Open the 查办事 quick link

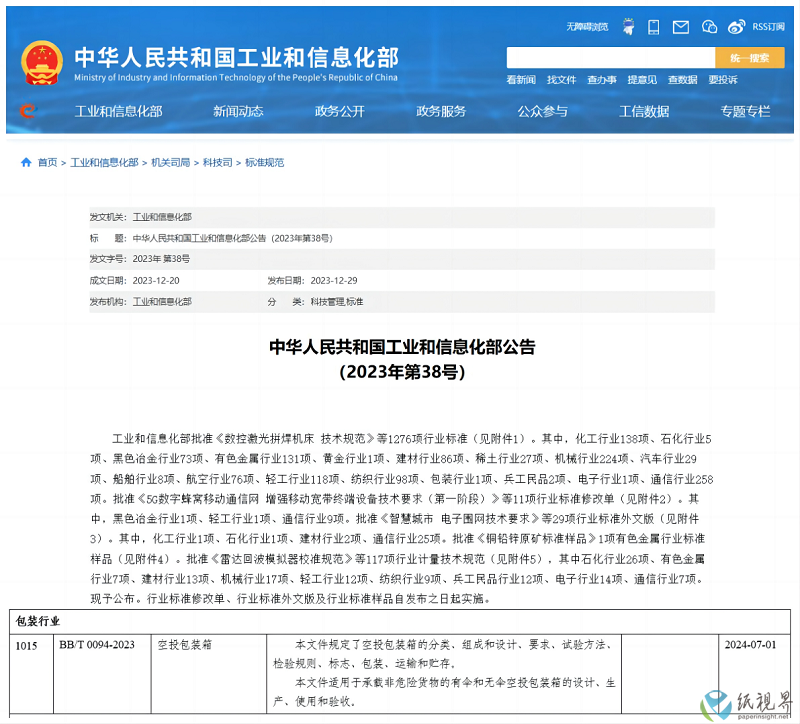point(602,80)
